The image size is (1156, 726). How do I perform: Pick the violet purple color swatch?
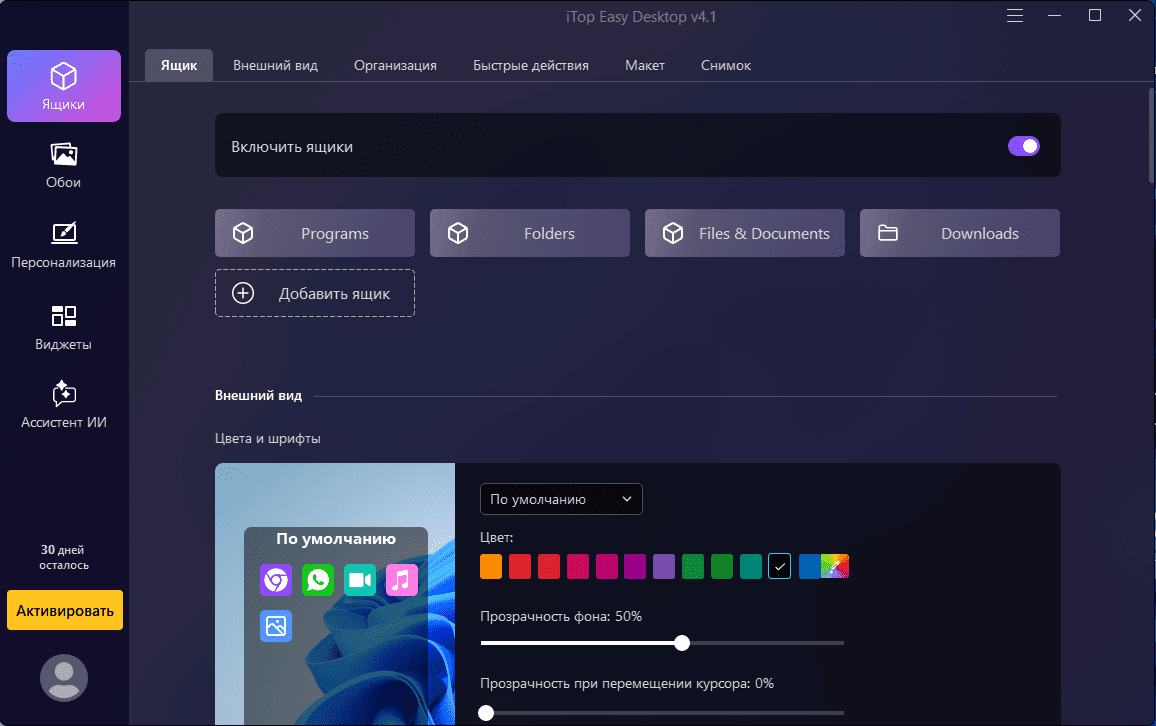[x=664, y=566]
